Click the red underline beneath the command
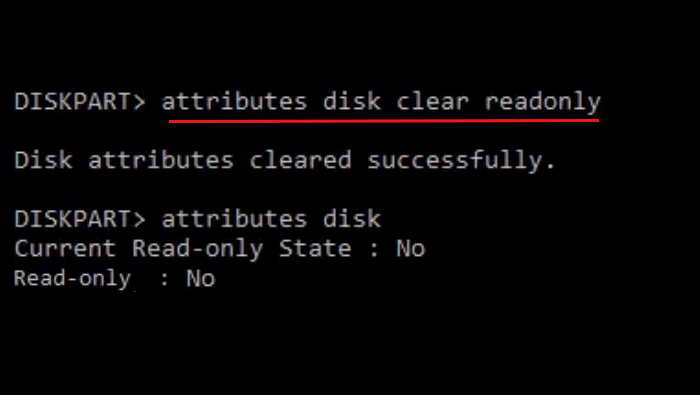 pyautogui.click(x=383, y=120)
